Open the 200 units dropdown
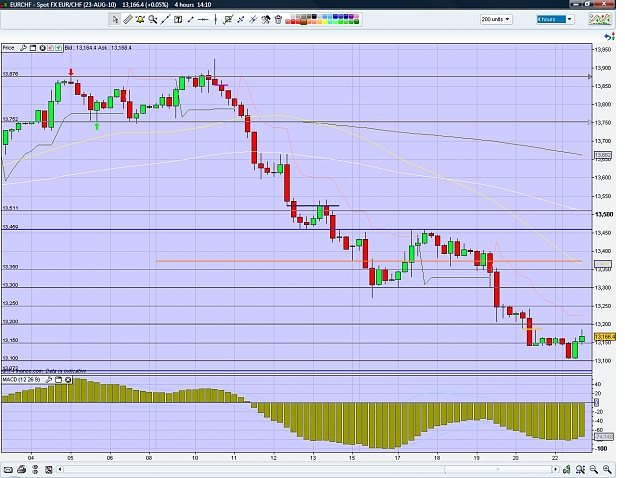Image resolution: width=625 pixels, height=478 pixels. [x=496, y=19]
